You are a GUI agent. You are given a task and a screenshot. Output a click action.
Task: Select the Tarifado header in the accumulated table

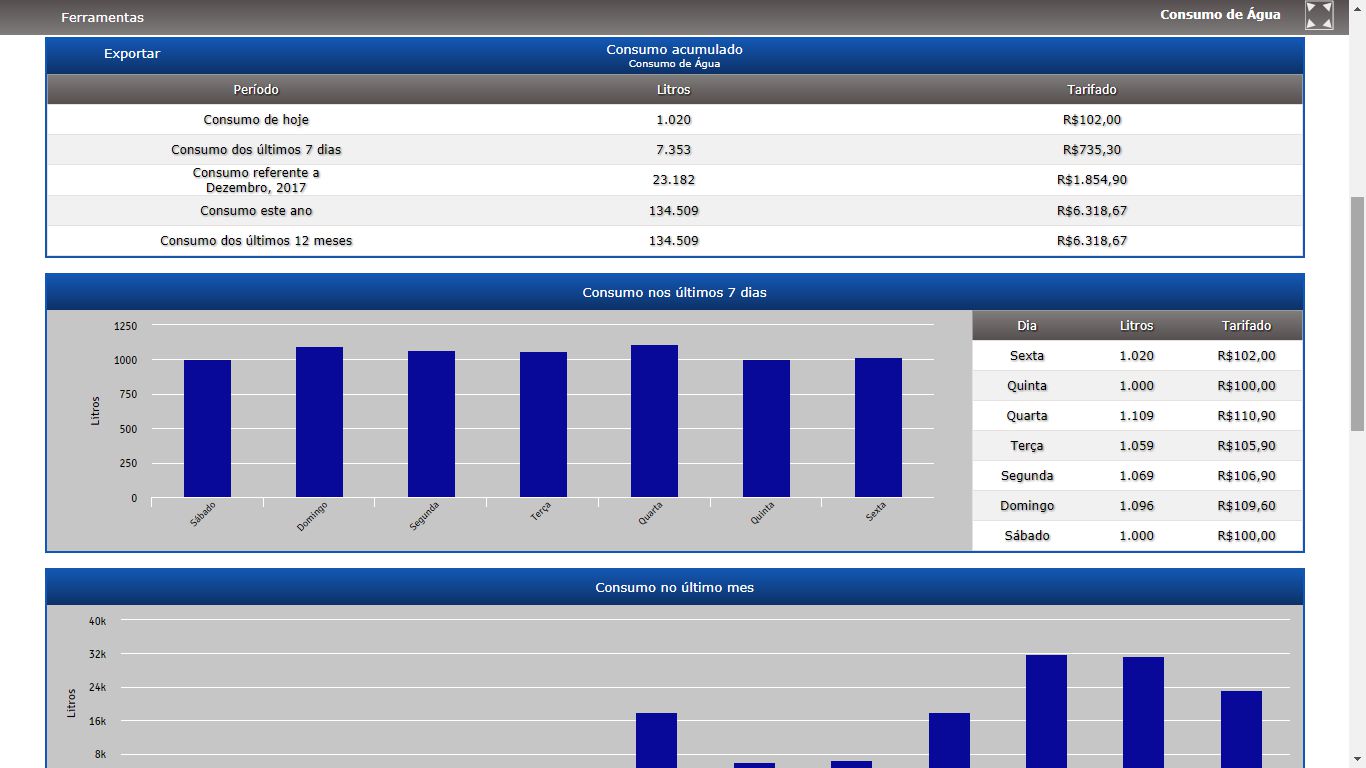[x=1092, y=90]
